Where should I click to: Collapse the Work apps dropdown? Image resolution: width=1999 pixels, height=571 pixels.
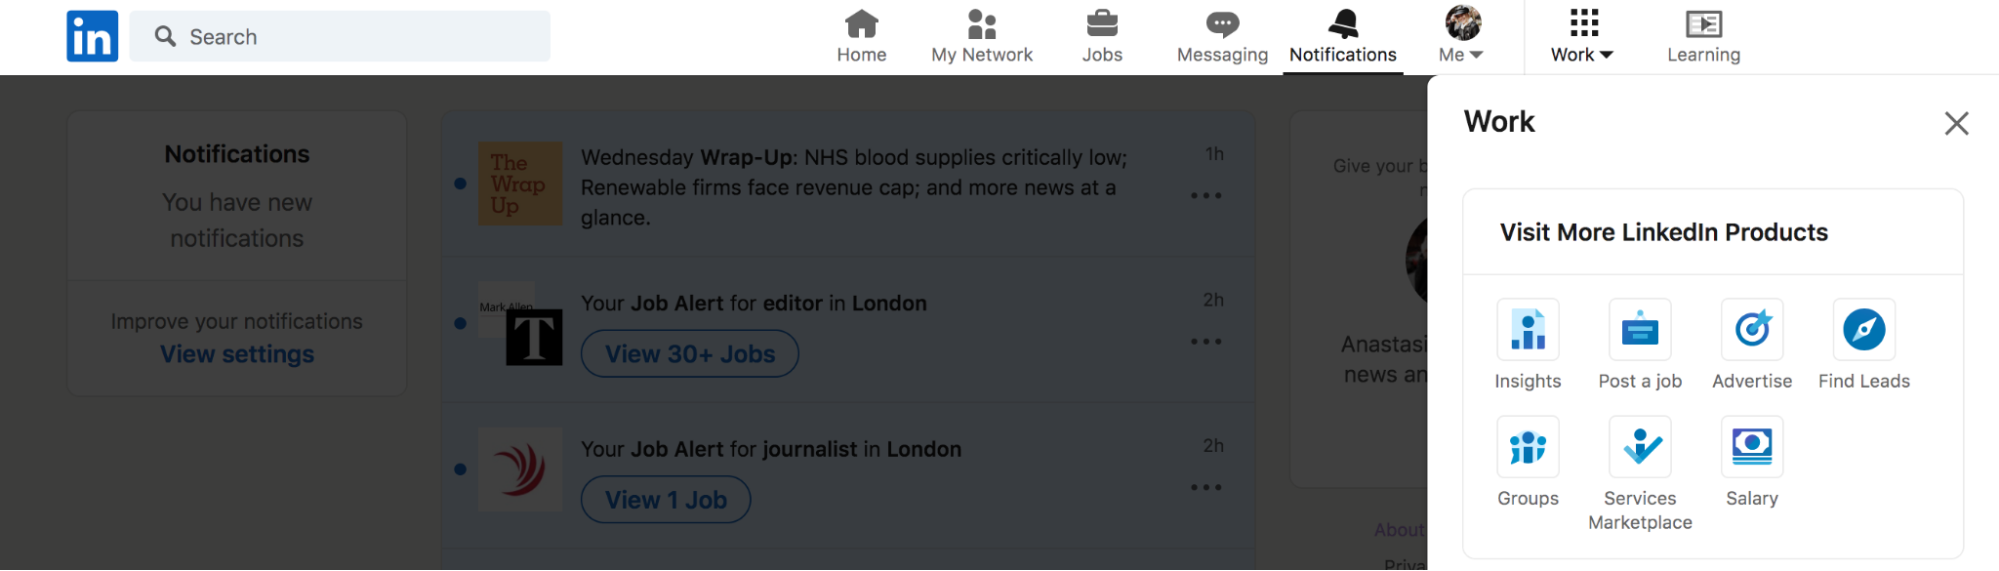pos(1582,37)
